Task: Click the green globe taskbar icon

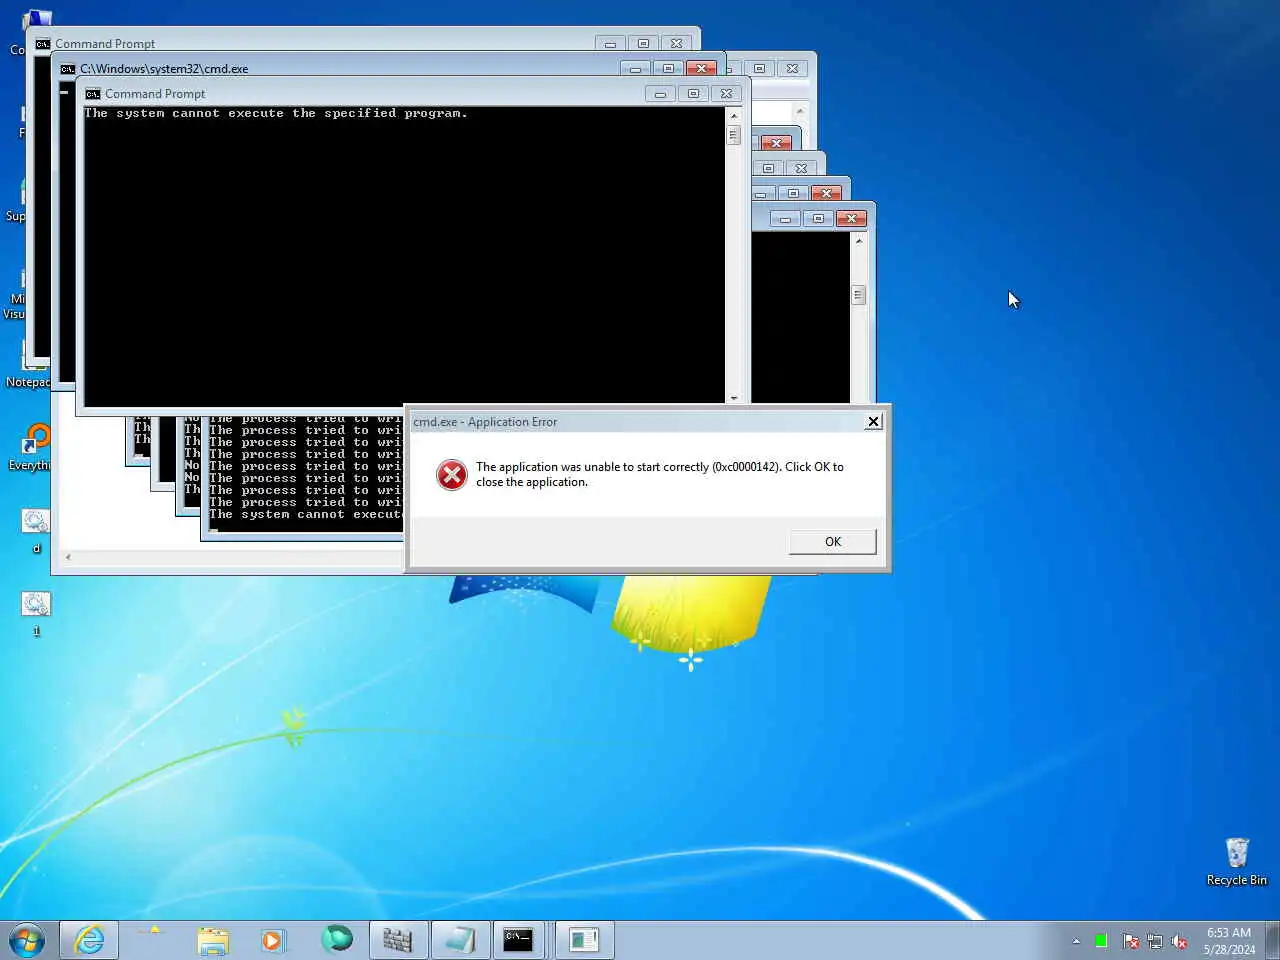Action: (x=337, y=940)
